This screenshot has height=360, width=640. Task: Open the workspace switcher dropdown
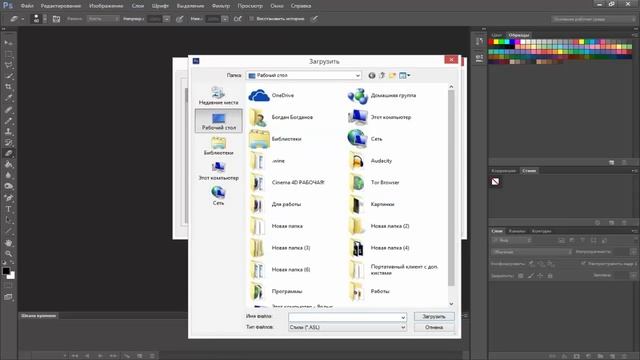tap(593, 19)
